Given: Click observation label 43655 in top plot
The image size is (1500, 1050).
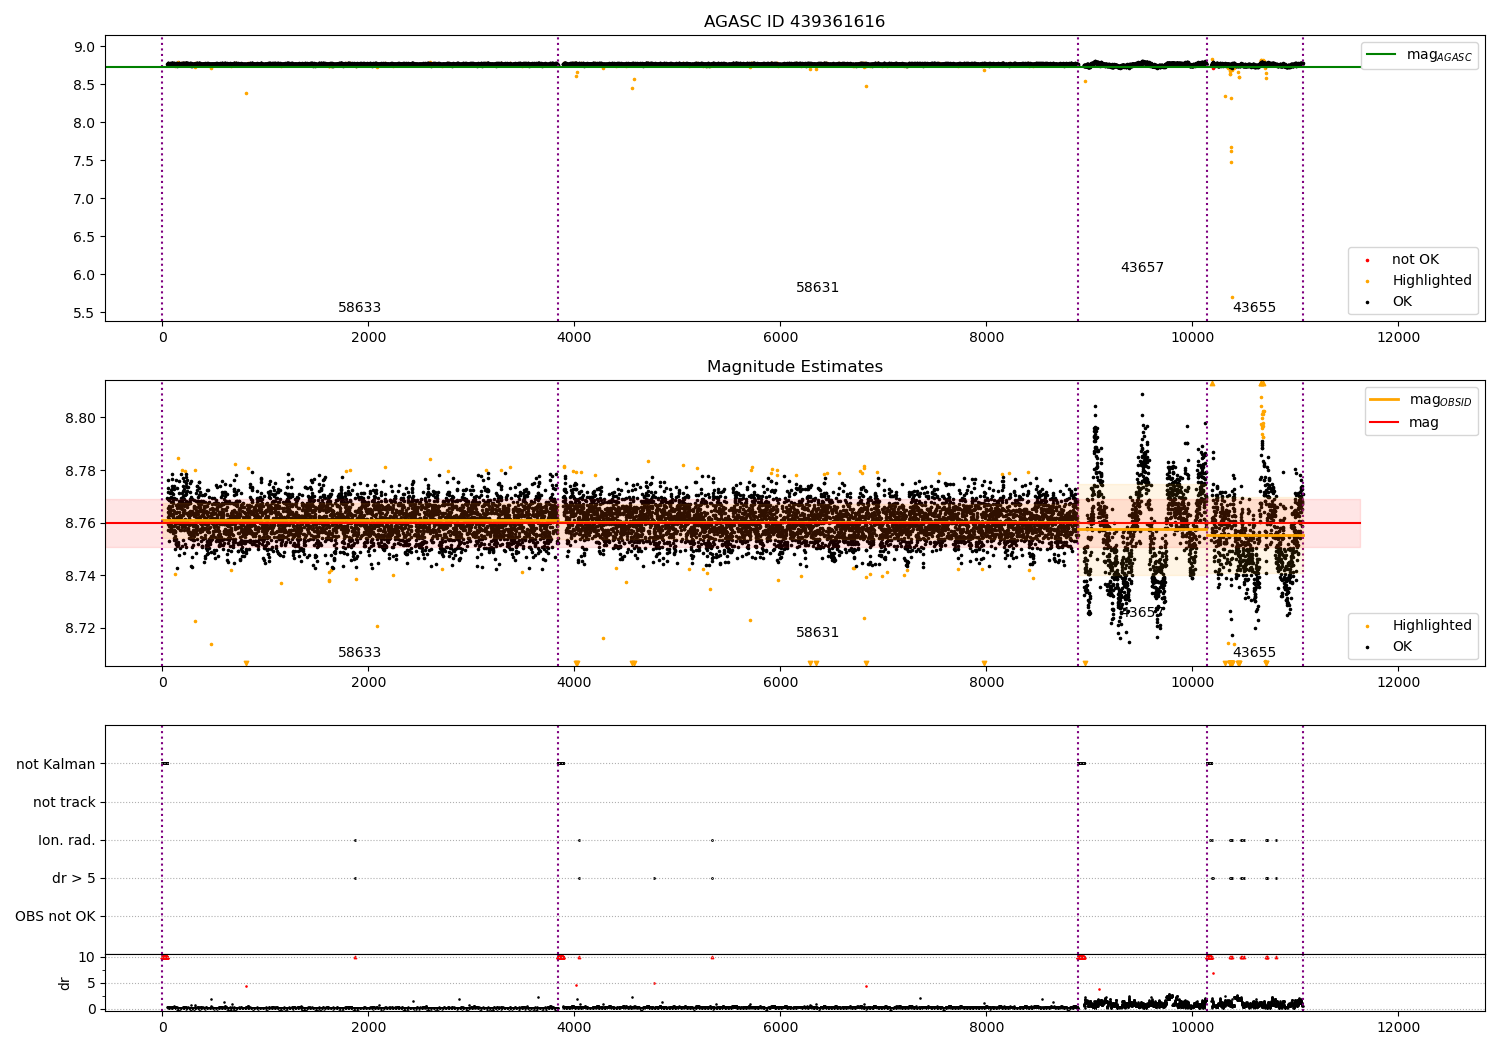Looking at the screenshot, I should (x=1254, y=308).
